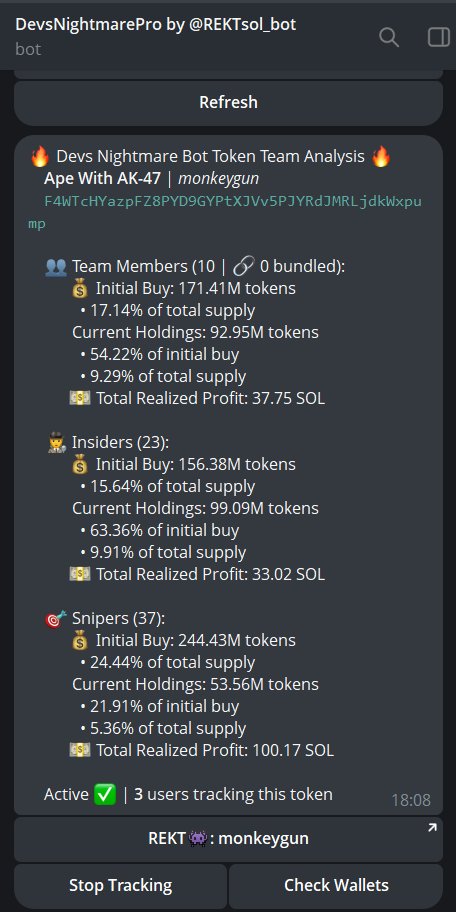Viewport: 456px width, 912px height.
Task: Click the Check Wallets button
Action: tap(336, 886)
